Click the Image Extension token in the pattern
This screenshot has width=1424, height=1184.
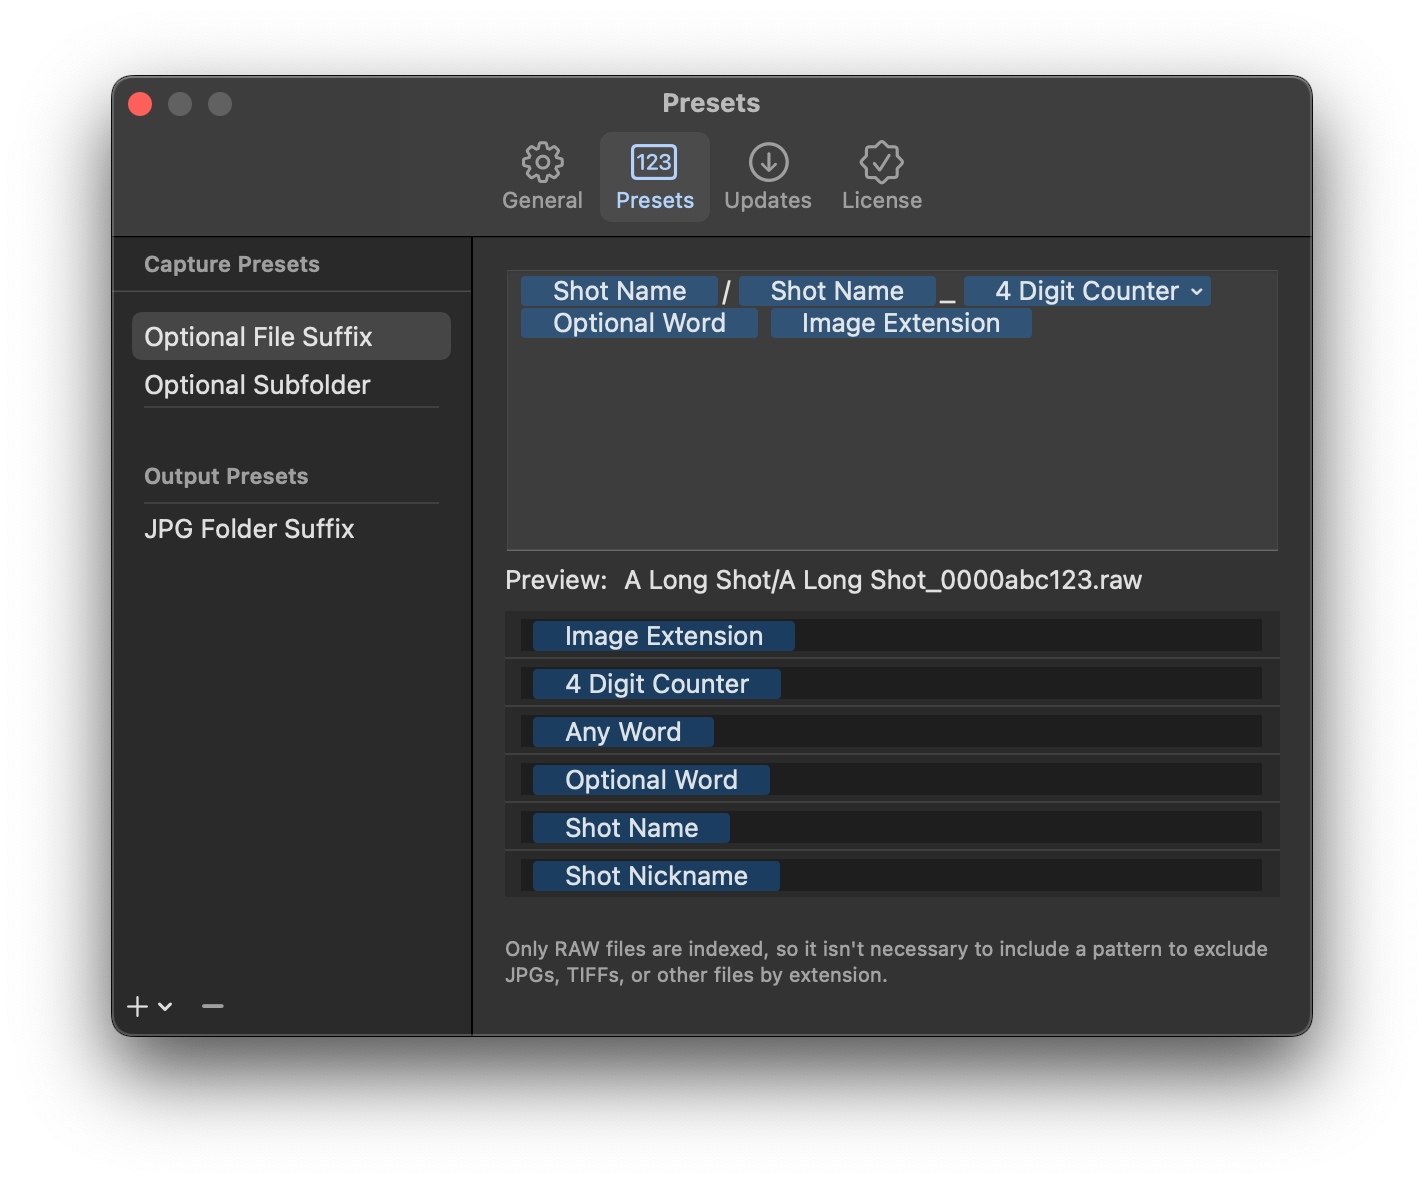[x=900, y=322]
